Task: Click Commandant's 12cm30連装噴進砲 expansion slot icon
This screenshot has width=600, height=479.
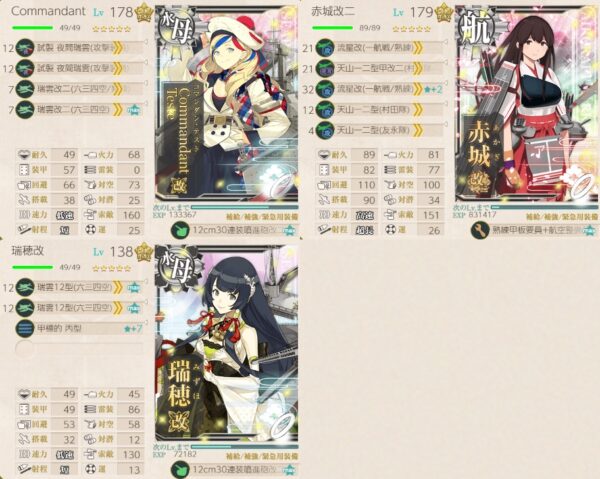Action: pyautogui.click(x=180, y=231)
